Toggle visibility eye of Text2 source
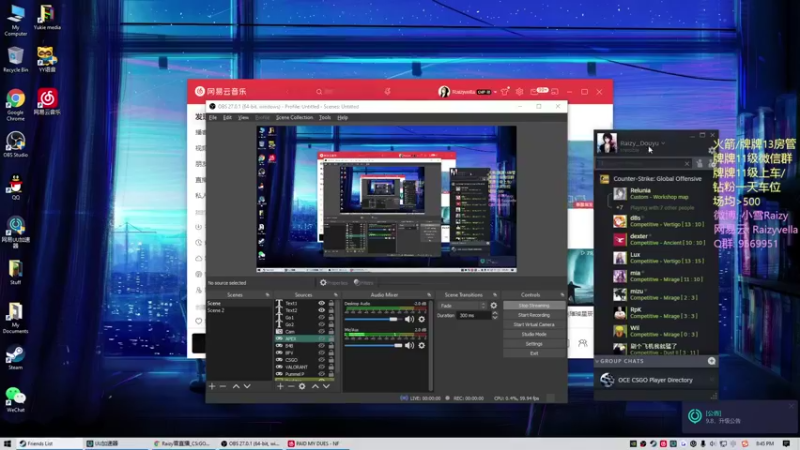The image size is (800, 450). (321, 310)
